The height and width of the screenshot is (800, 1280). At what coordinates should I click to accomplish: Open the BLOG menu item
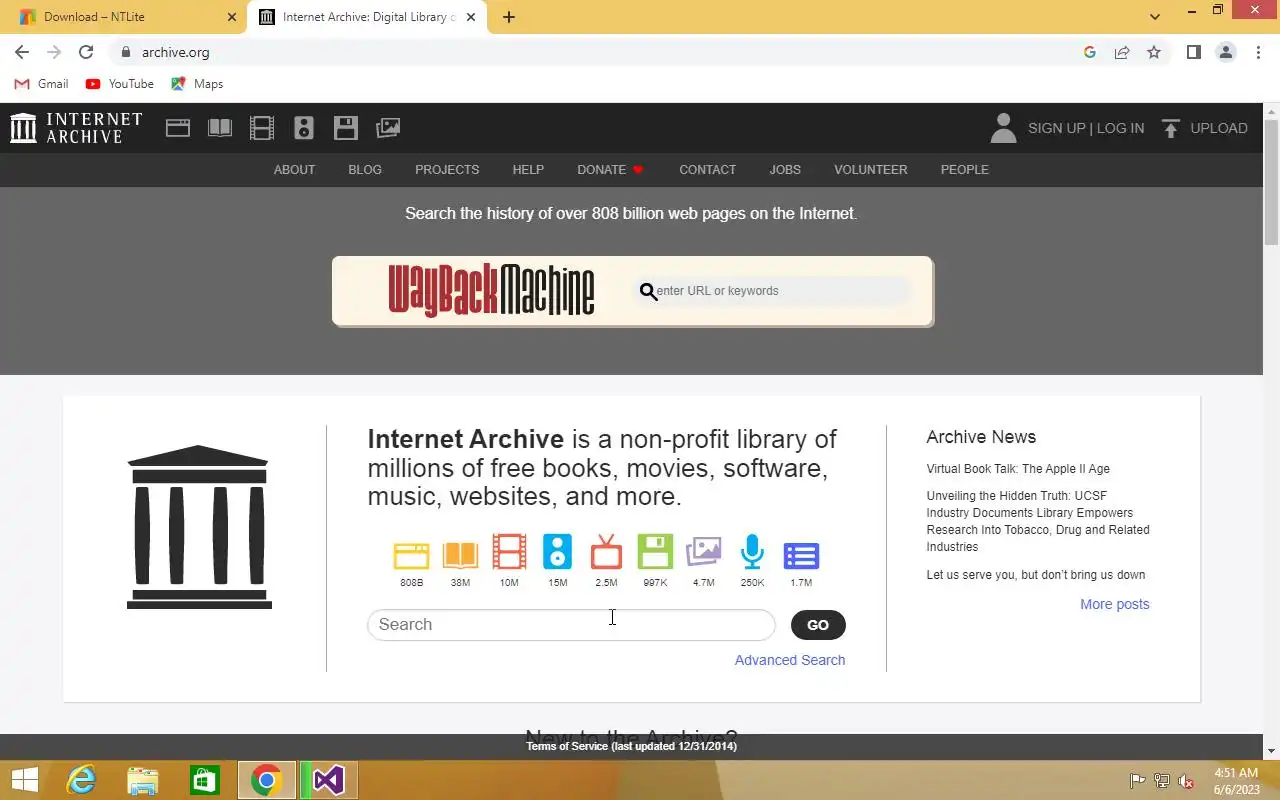[x=365, y=170]
